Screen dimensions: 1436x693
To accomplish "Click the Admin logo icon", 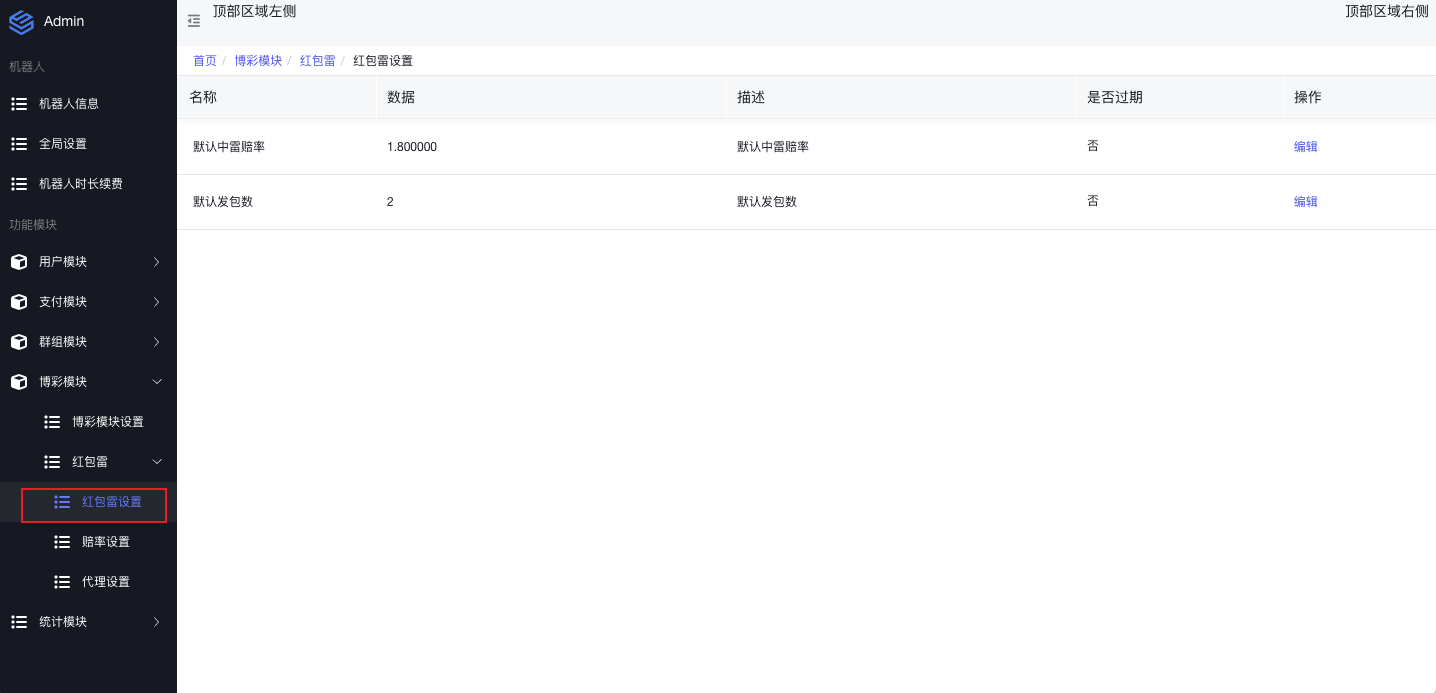I will (x=21, y=22).
